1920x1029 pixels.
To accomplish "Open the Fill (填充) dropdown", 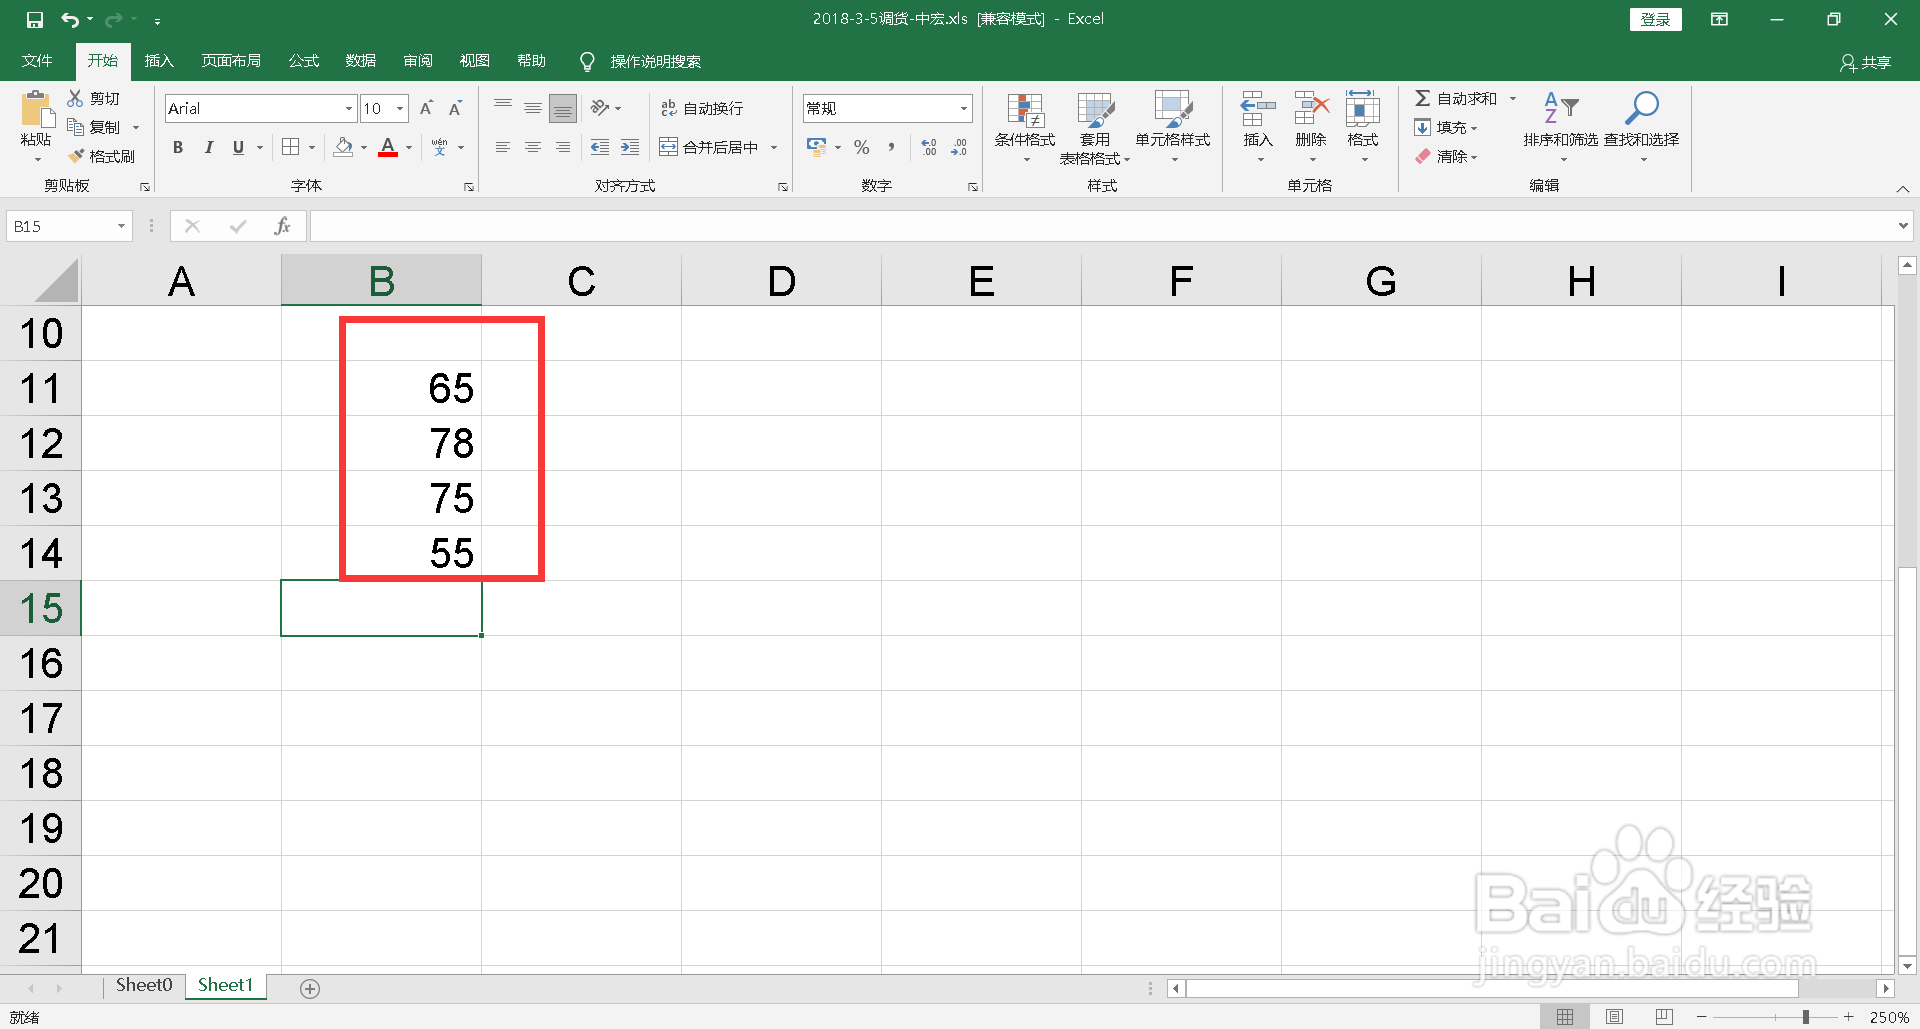I will pyautogui.click(x=1446, y=127).
